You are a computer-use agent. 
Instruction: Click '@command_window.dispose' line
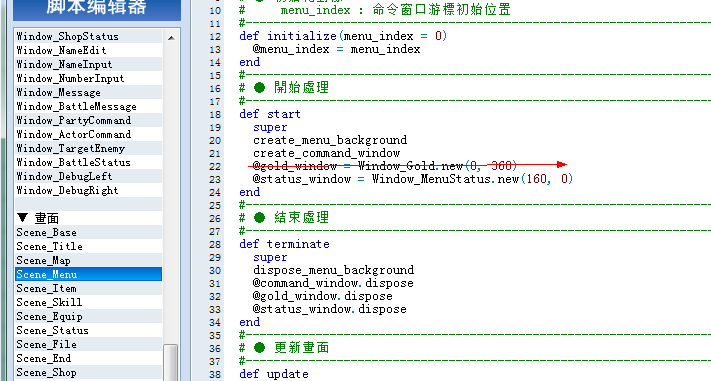tap(333, 283)
